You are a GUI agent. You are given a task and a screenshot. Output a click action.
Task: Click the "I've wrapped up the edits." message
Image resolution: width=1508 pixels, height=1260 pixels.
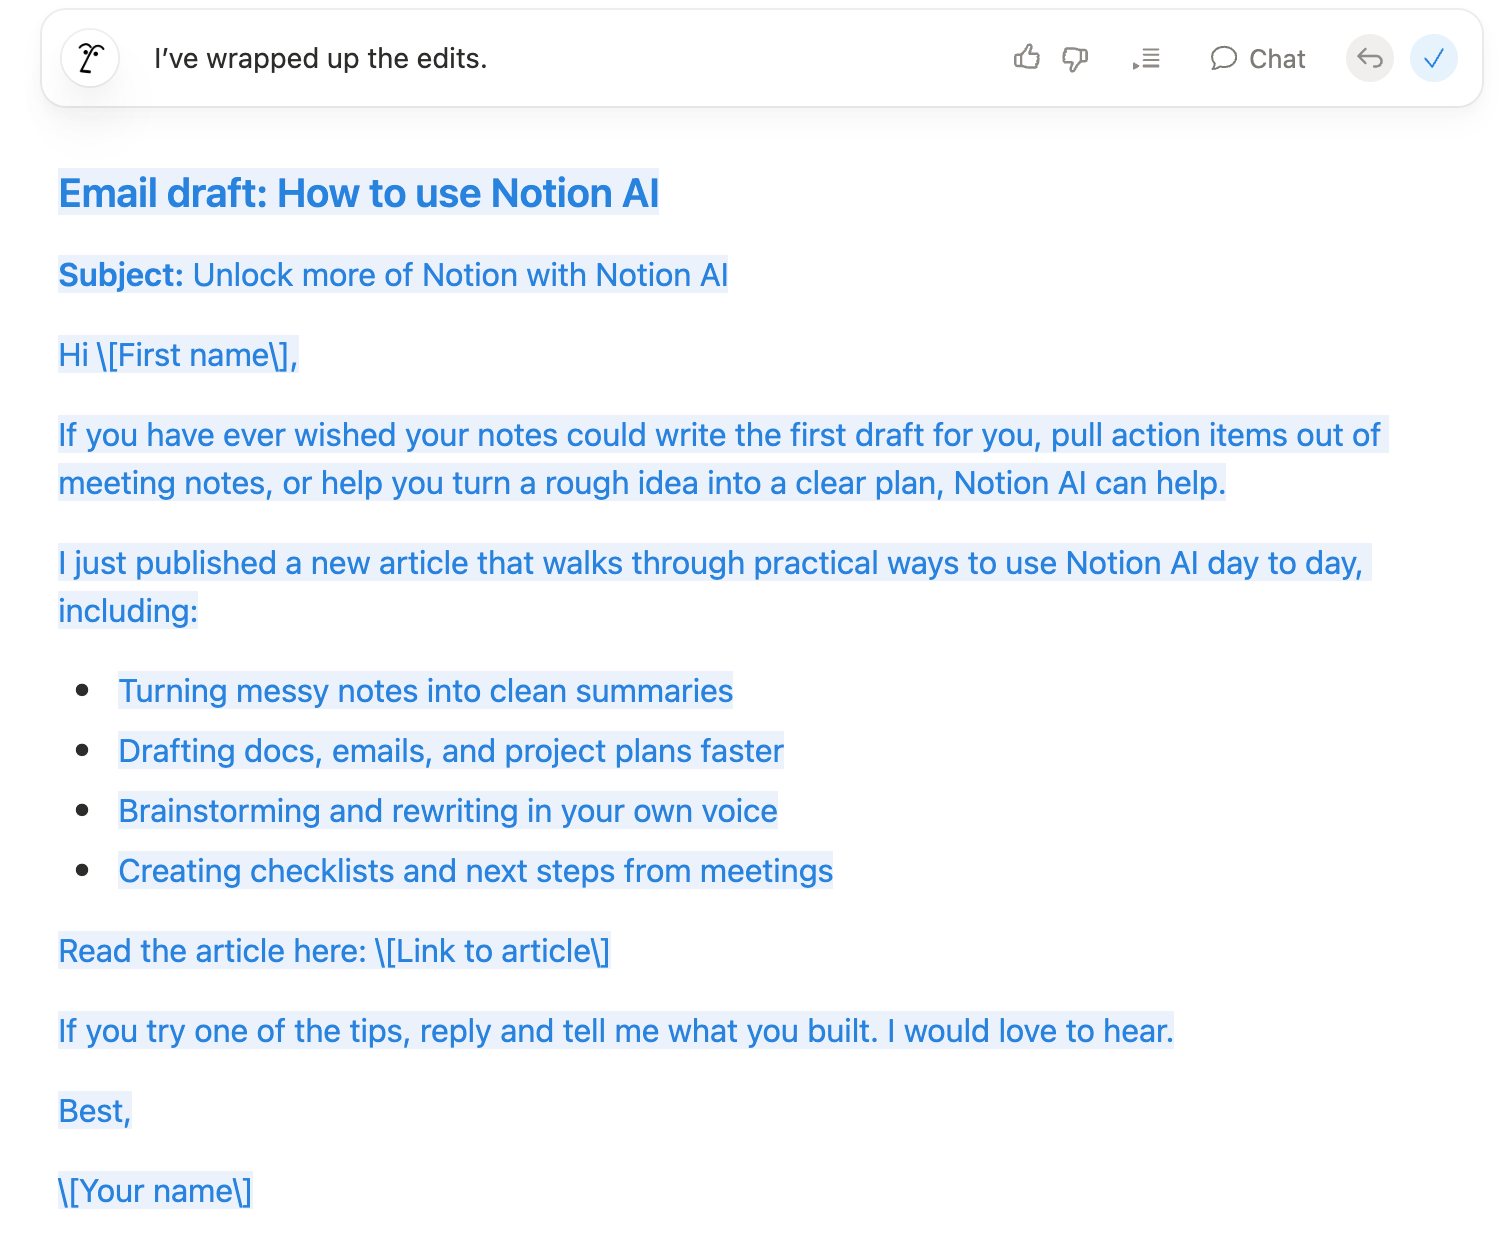click(x=320, y=58)
